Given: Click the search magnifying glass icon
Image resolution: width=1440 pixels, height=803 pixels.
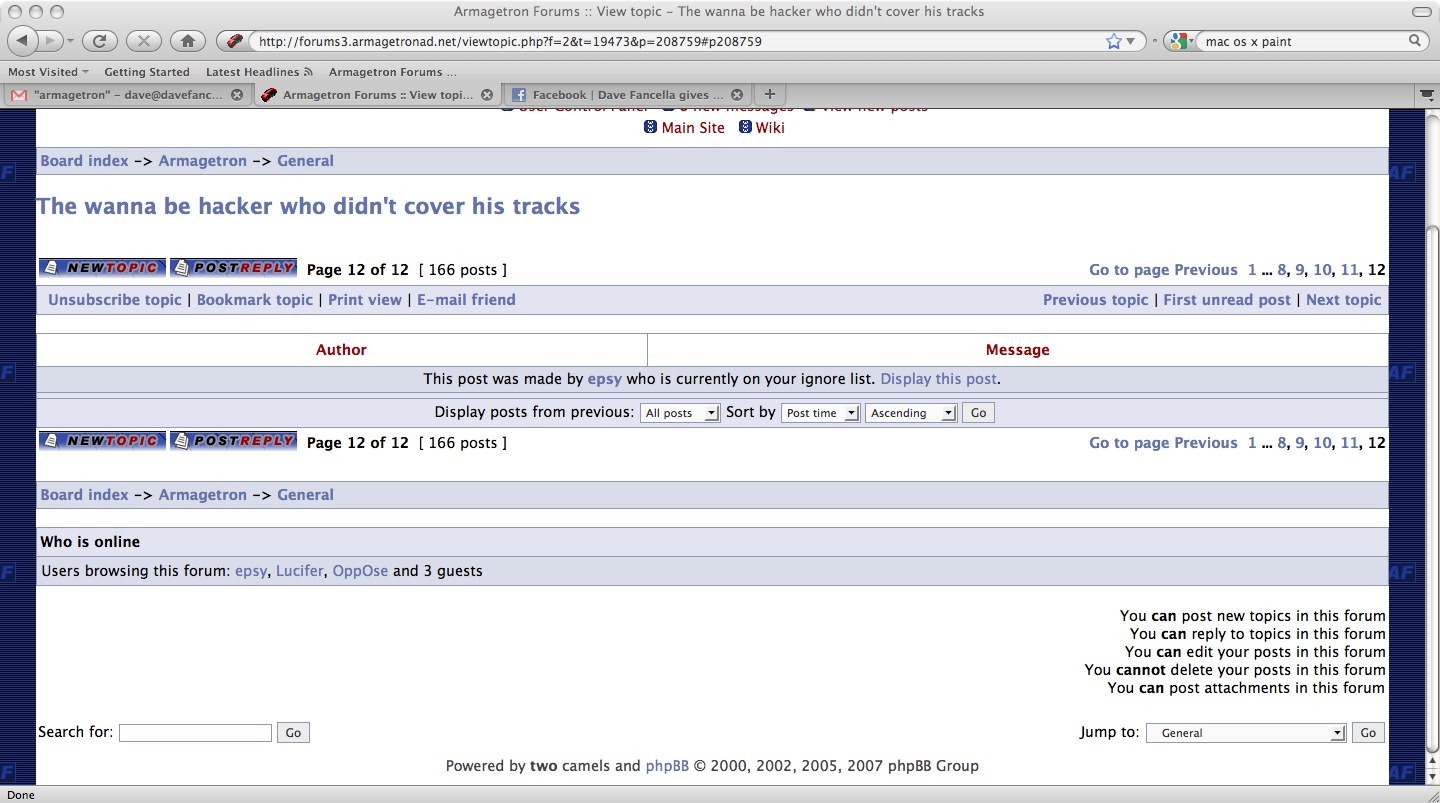Looking at the screenshot, I should [1415, 41].
